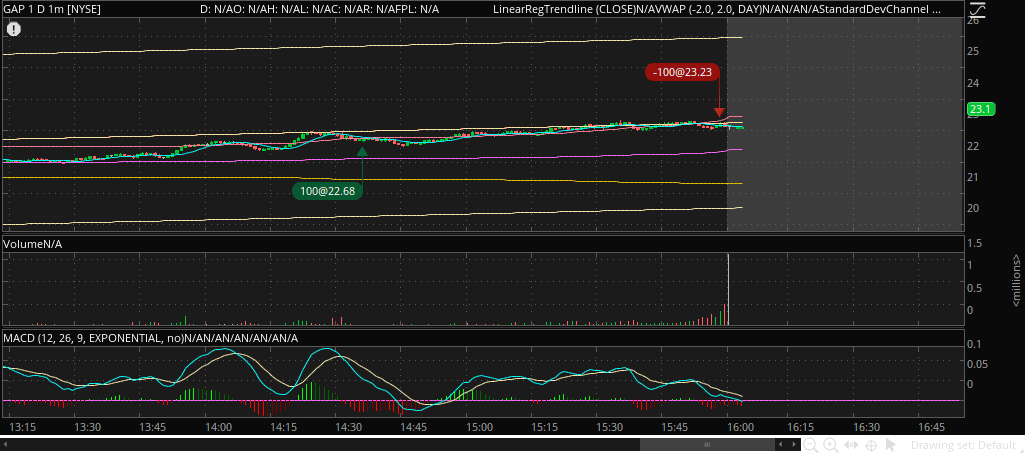Click the 16:00 time axis label
The width and height of the screenshot is (1025, 455).
740,427
